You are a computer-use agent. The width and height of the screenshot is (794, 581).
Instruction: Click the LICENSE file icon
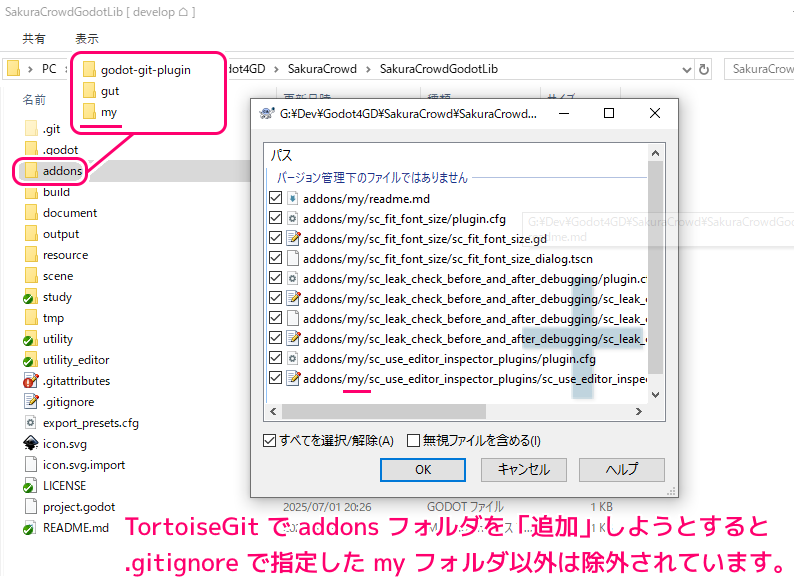(x=31, y=486)
